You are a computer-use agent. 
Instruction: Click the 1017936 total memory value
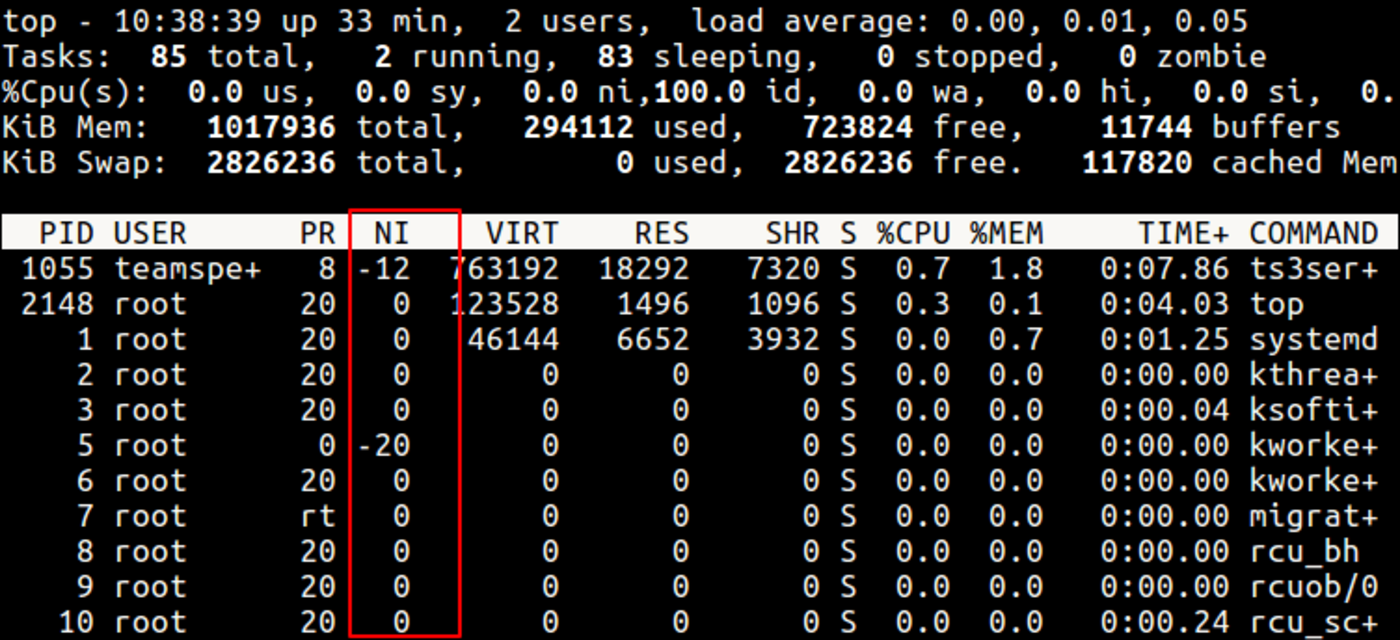[x=271, y=127]
